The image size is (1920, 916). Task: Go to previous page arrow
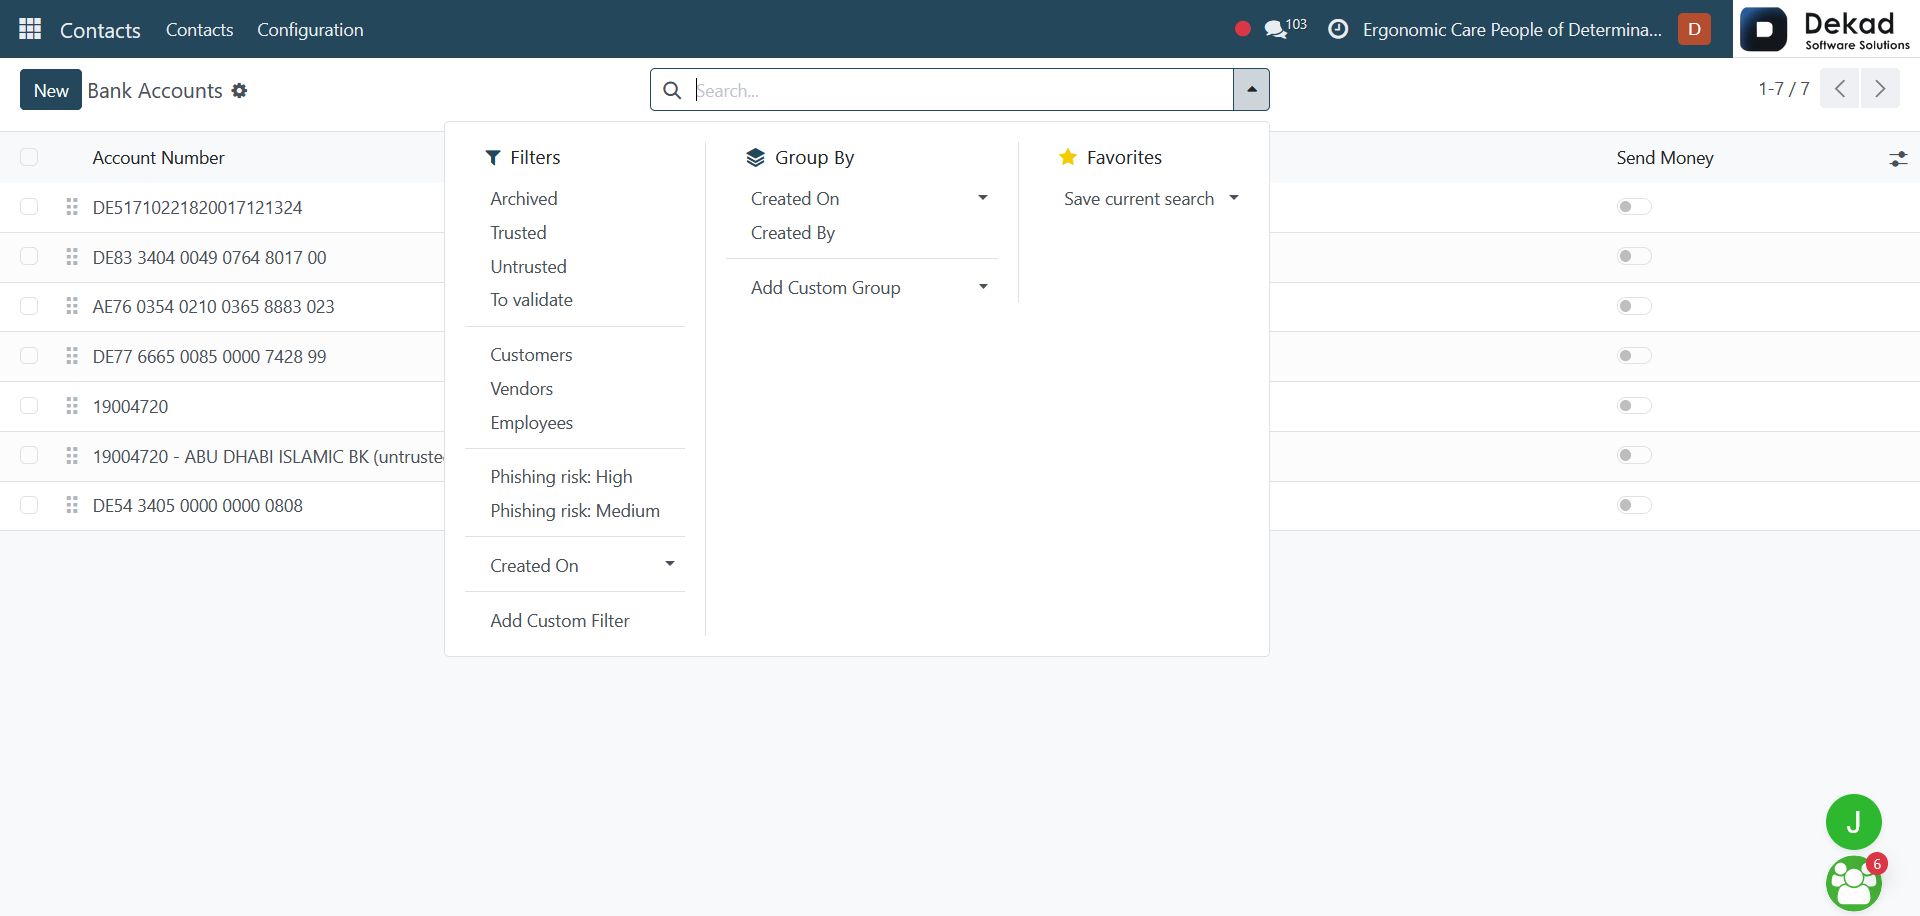click(x=1839, y=89)
